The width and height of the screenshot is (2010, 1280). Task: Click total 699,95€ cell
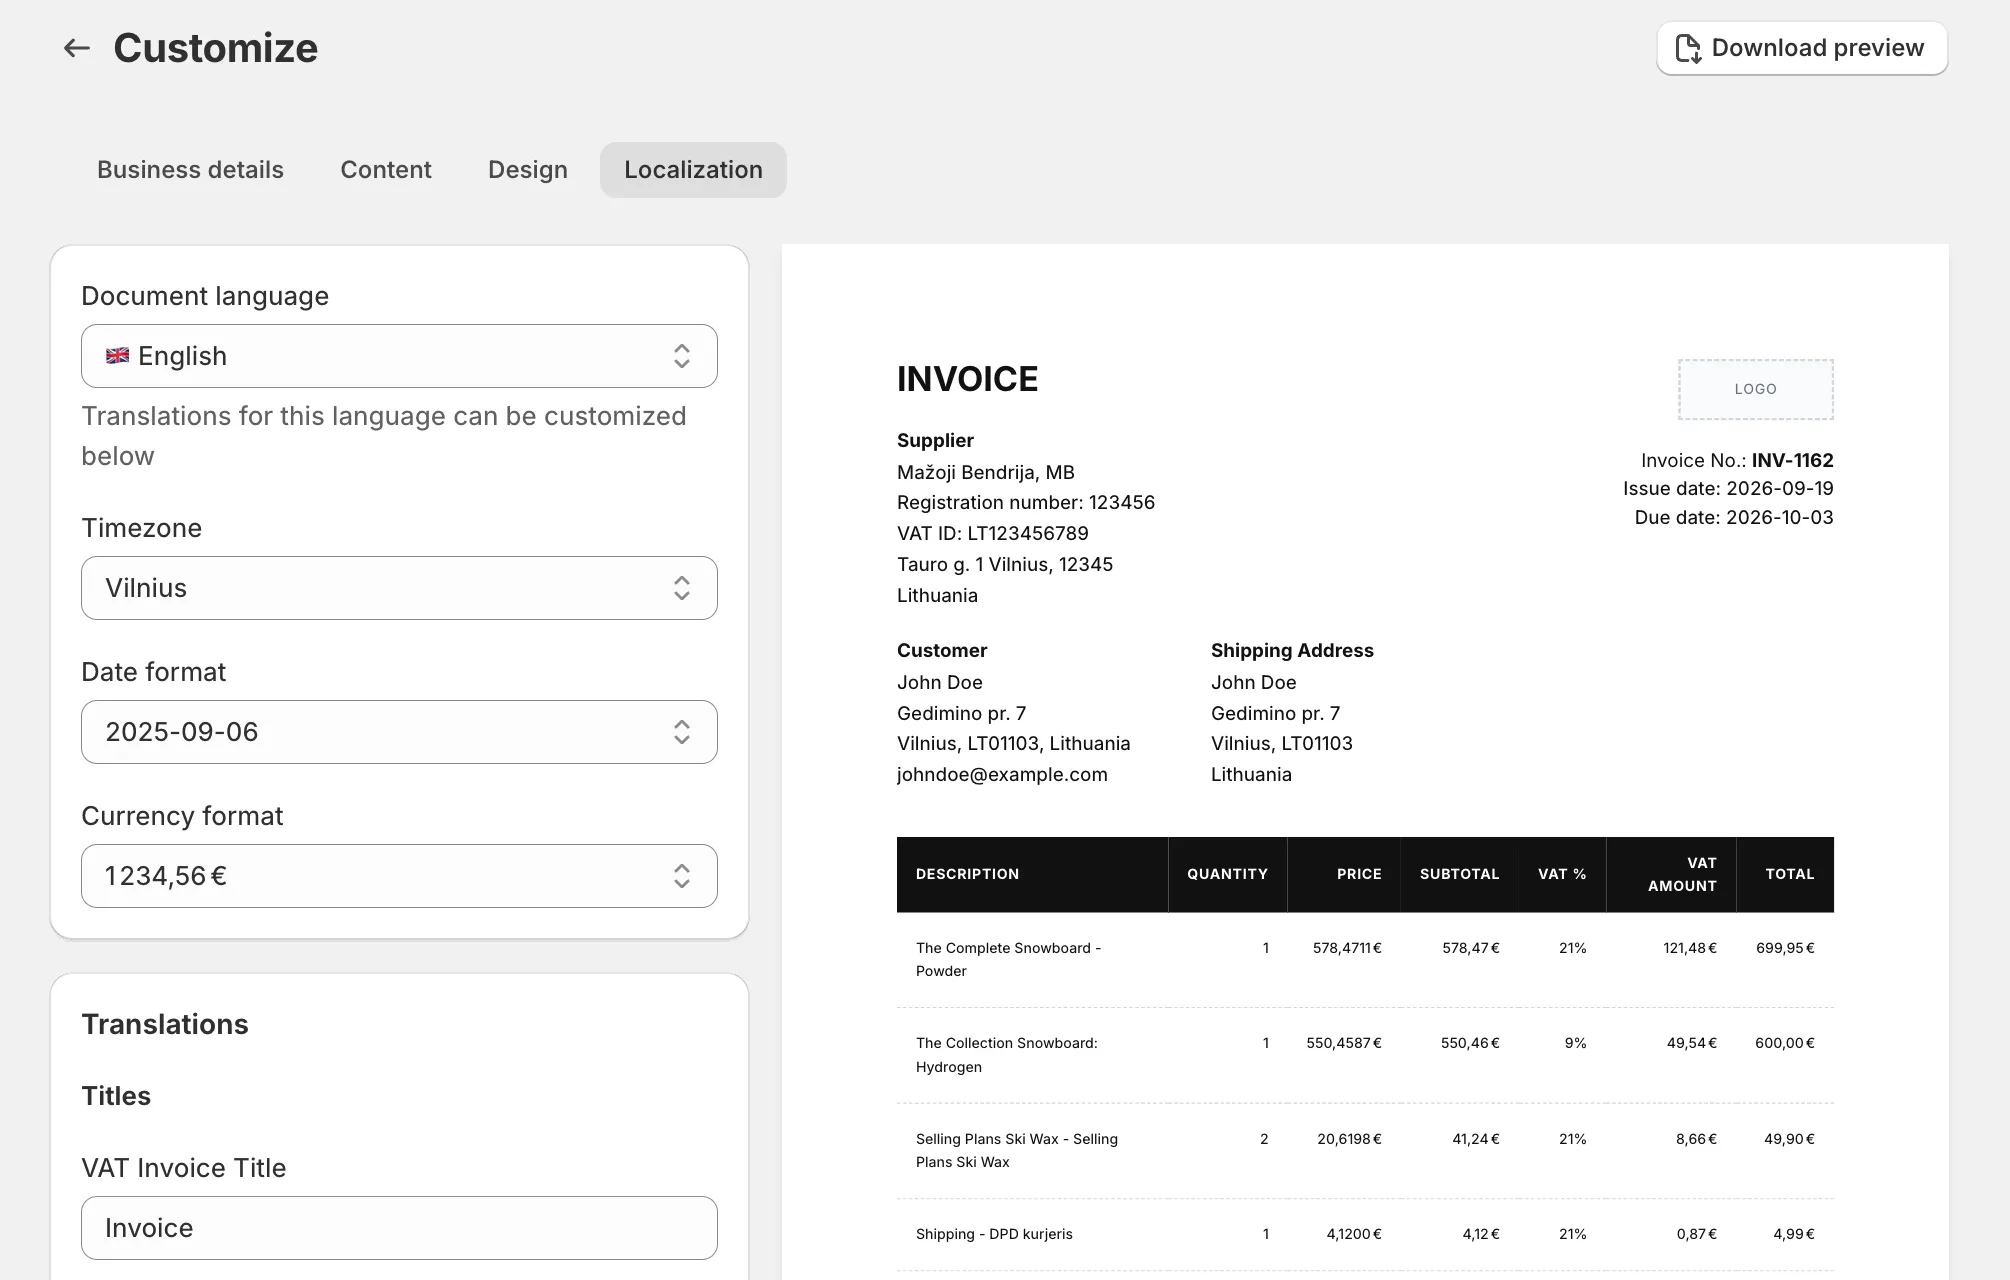(x=1785, y=948)
